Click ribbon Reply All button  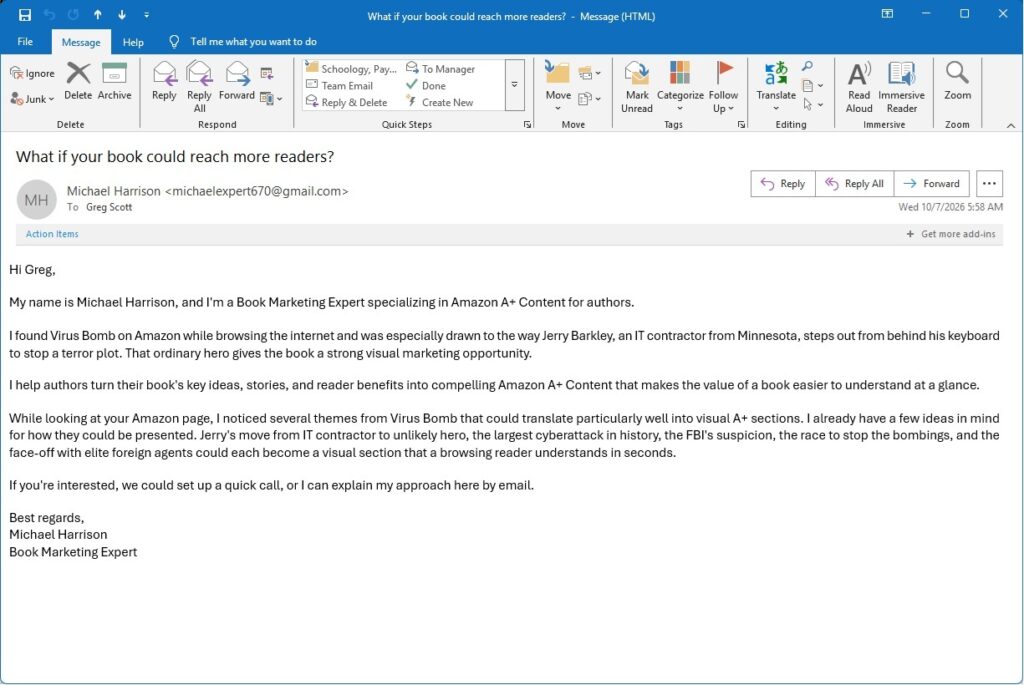[x=199, y=87]
